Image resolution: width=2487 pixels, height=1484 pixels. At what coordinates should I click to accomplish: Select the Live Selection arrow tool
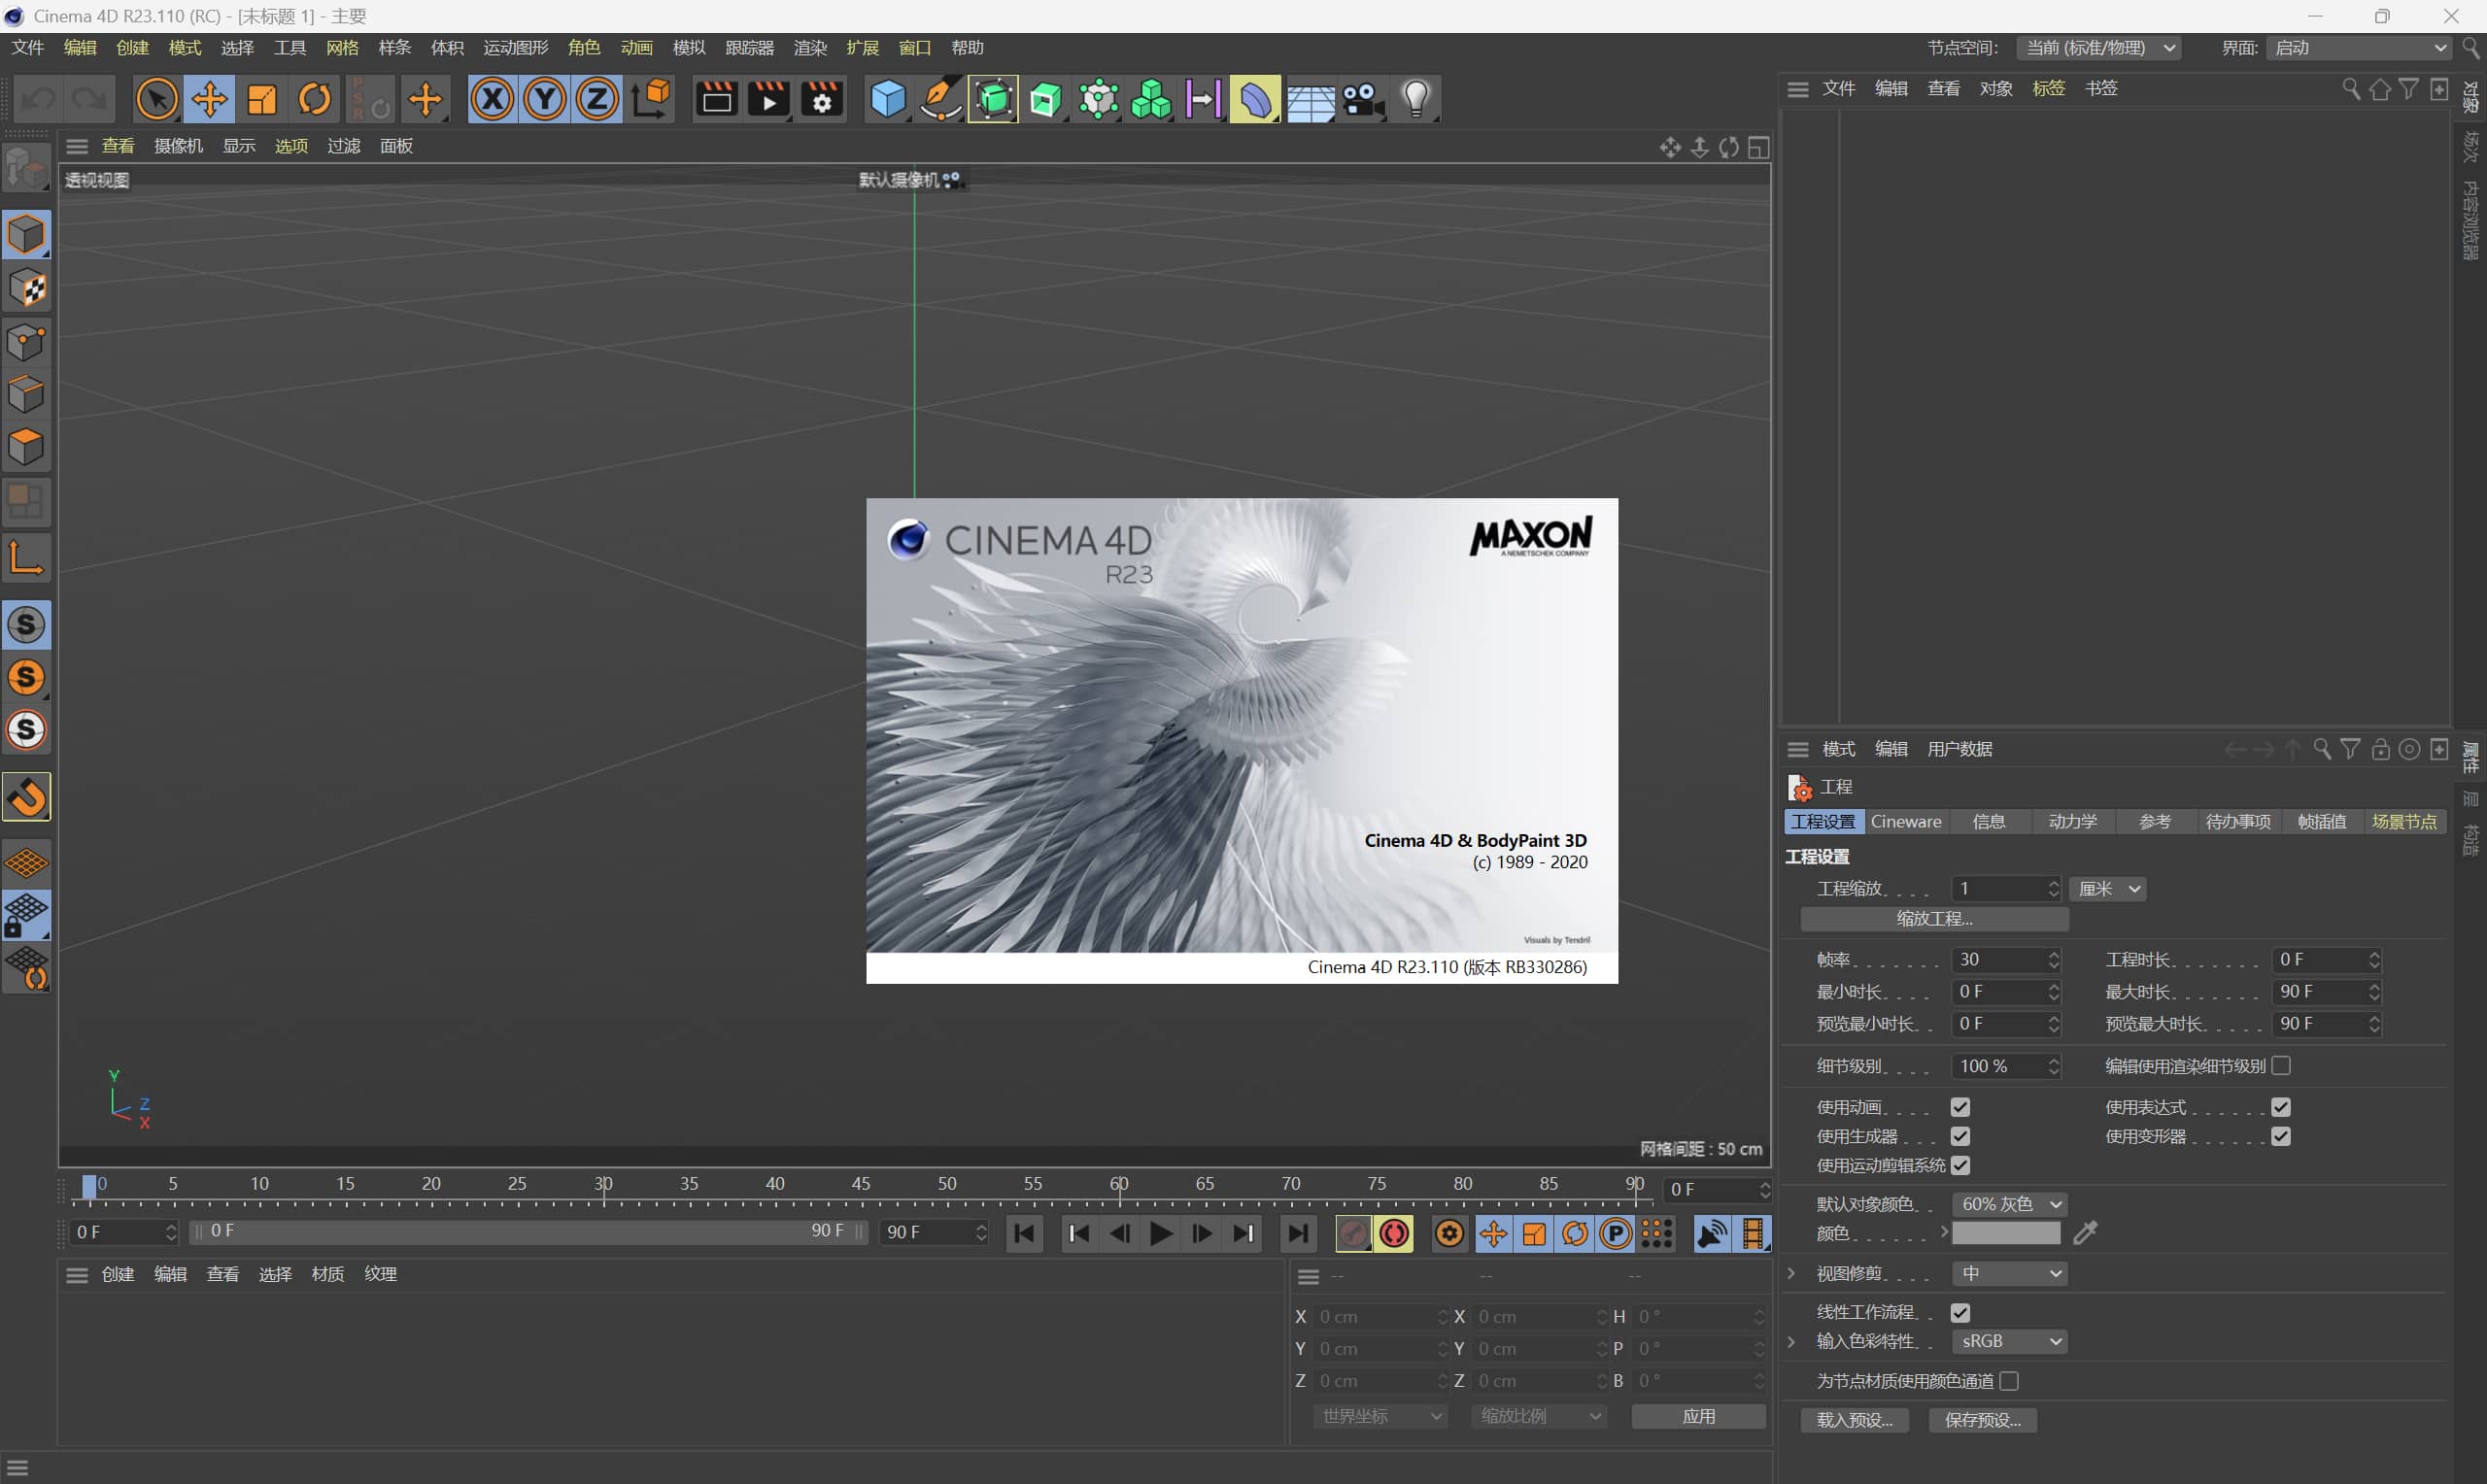157,99
